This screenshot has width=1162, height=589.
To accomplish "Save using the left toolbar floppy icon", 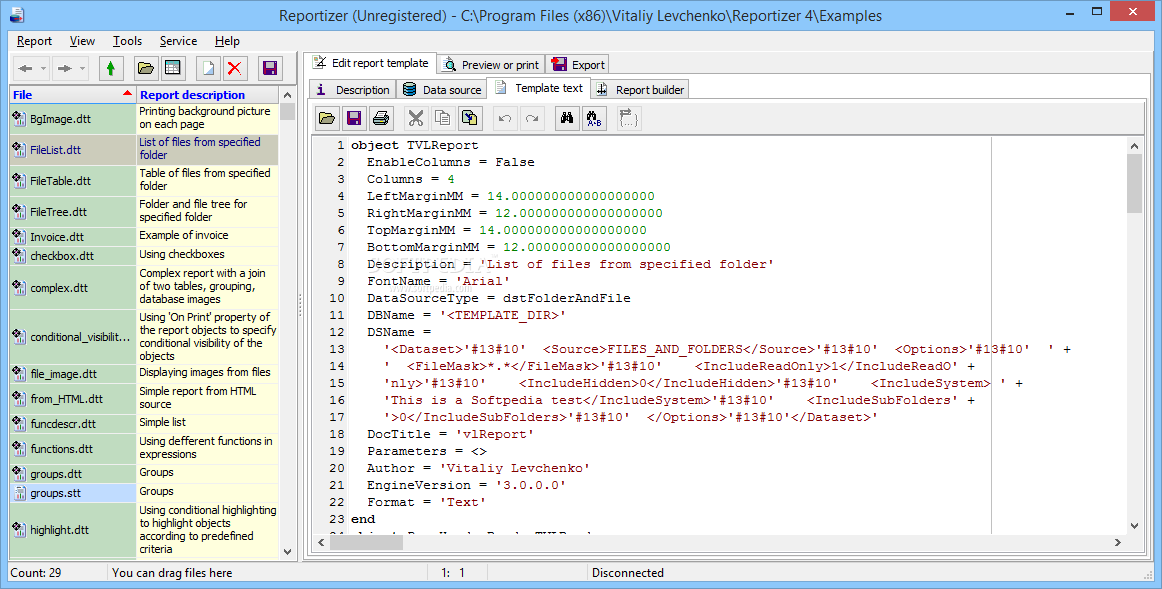I will [270, 69].
